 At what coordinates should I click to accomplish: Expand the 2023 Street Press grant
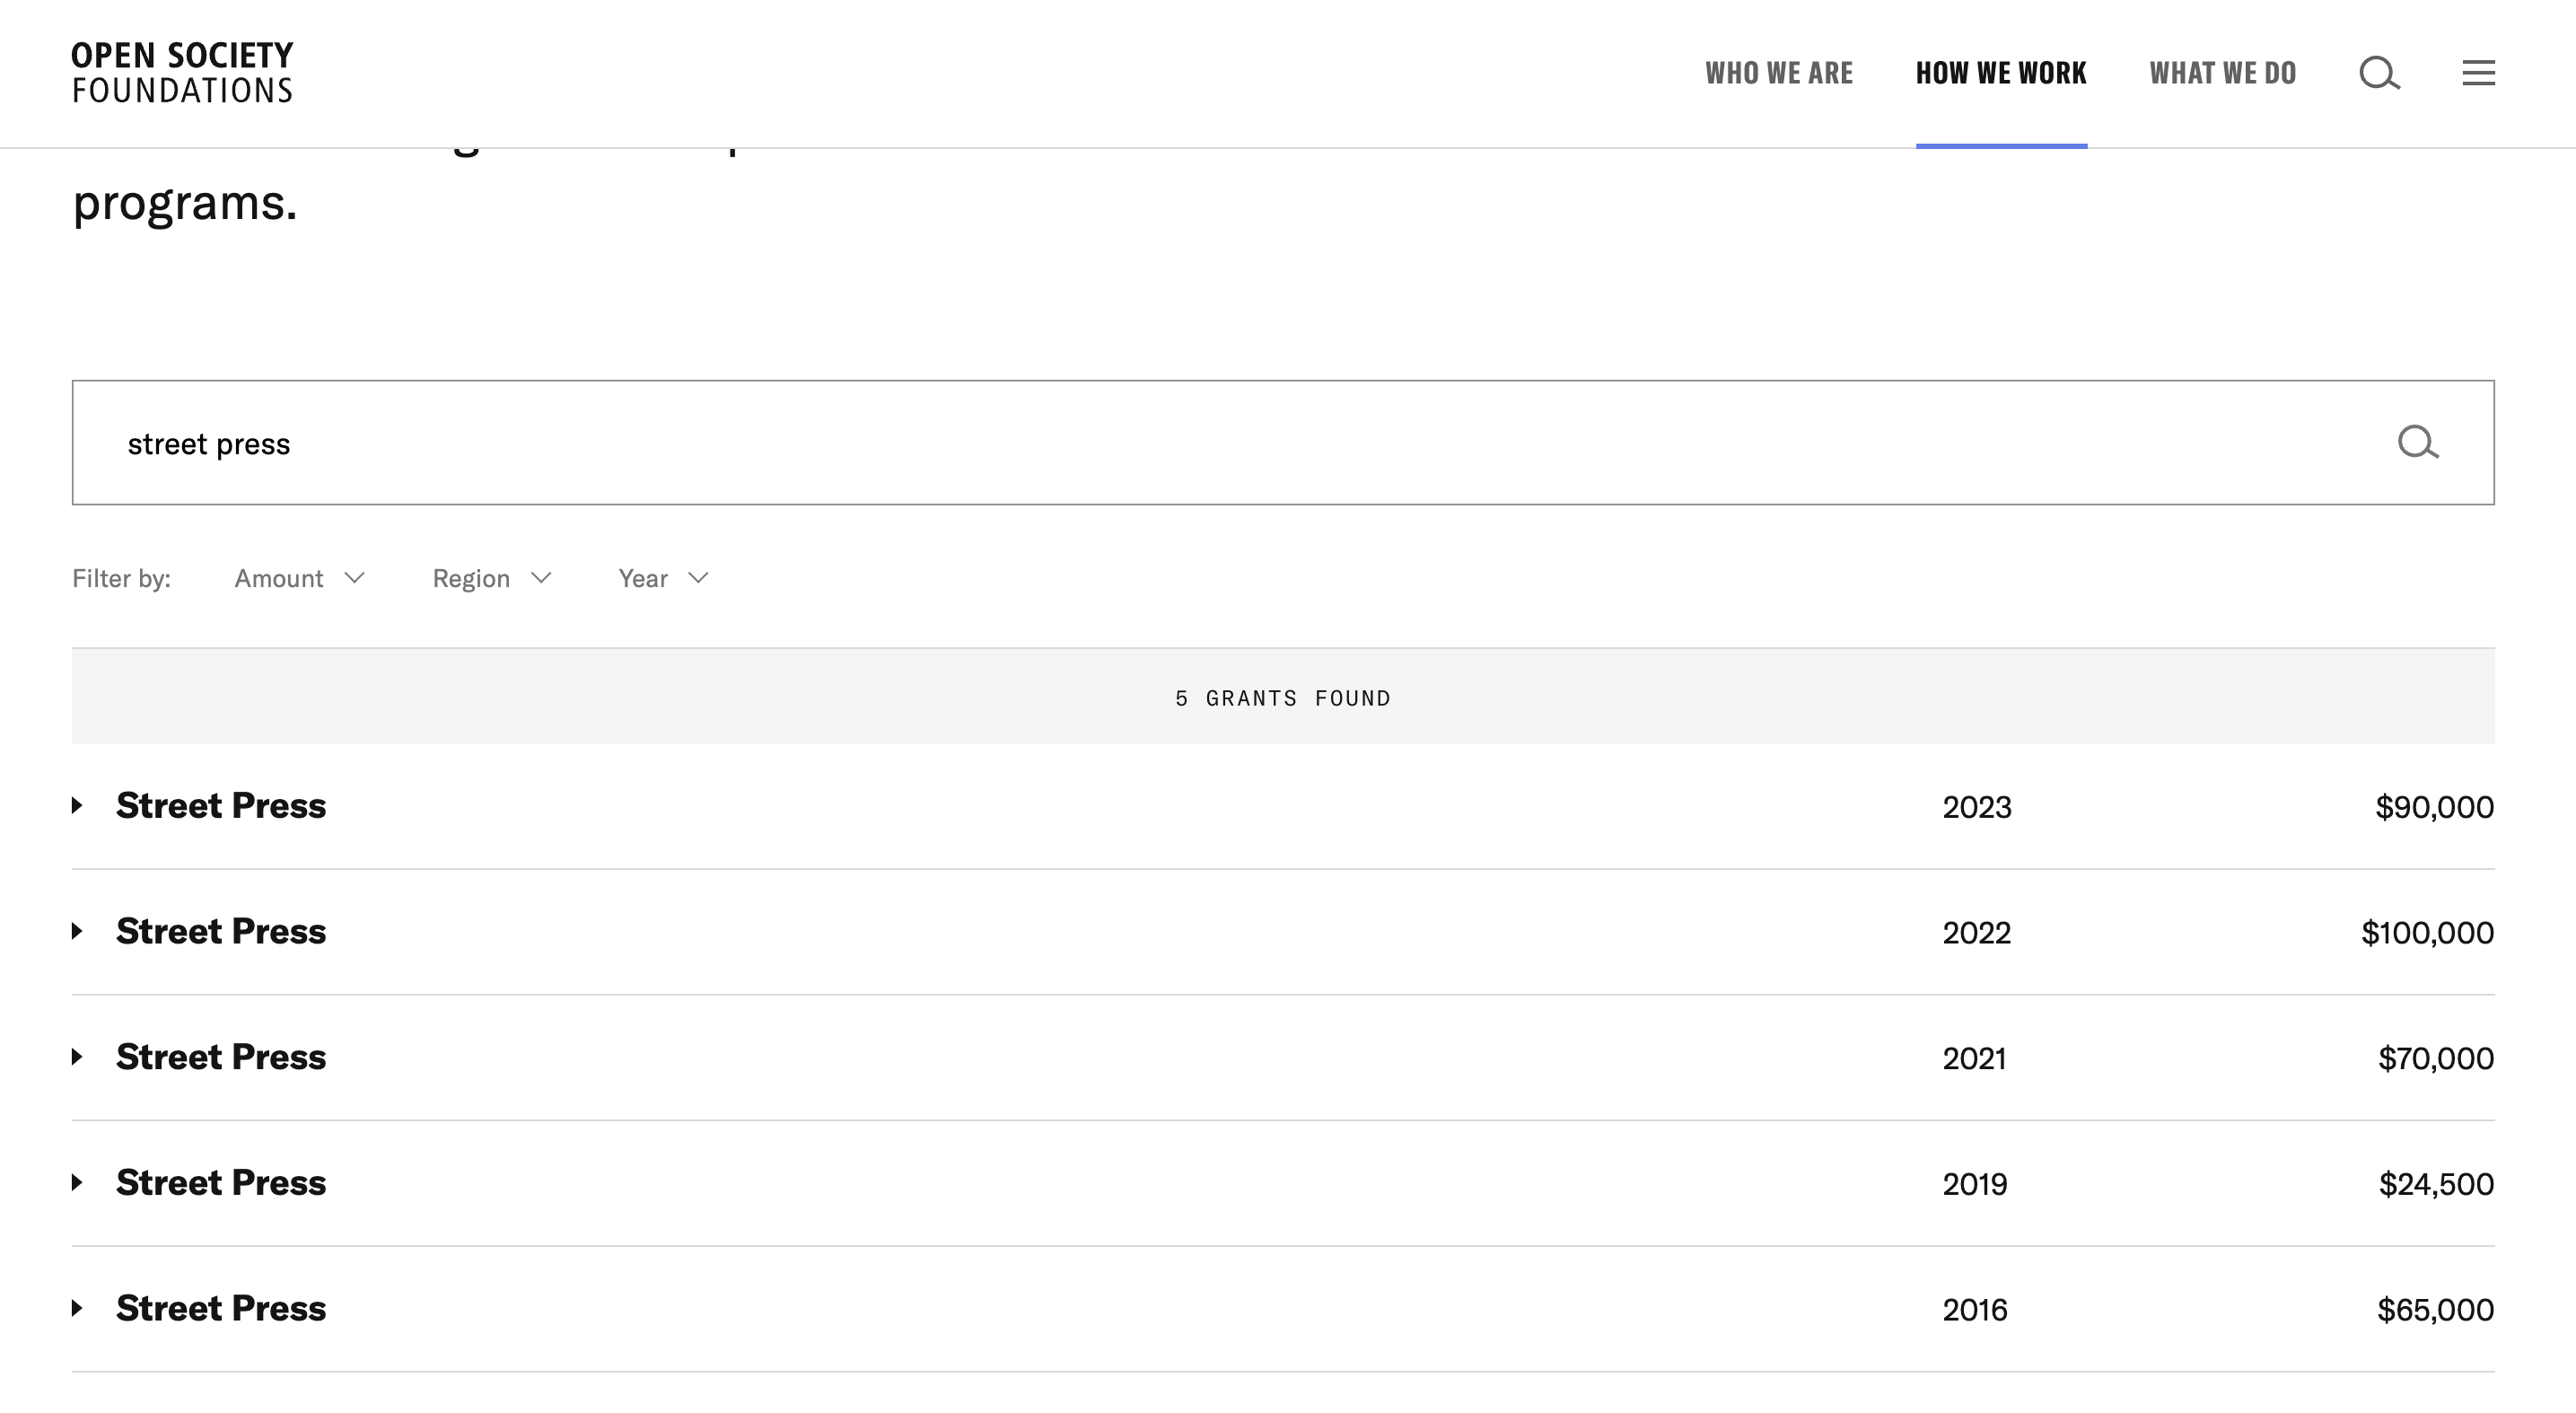pos(77,805)
